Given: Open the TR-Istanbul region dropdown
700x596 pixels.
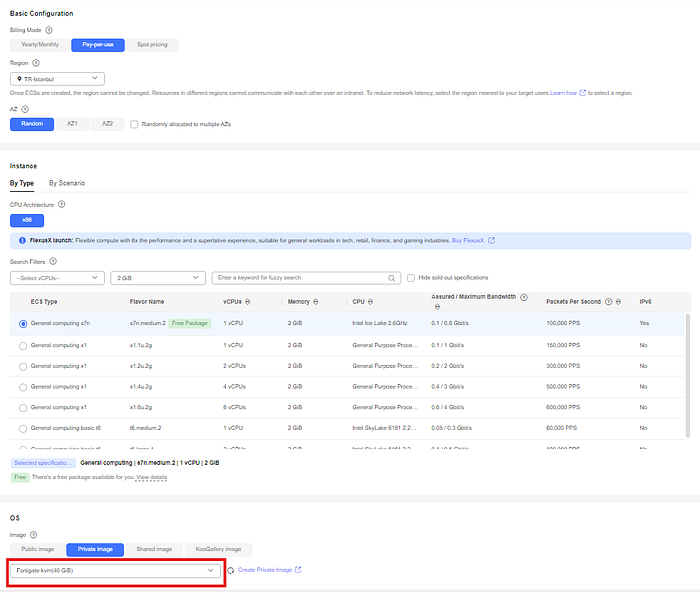Looking at the screenshot, I should coord(57,79).
